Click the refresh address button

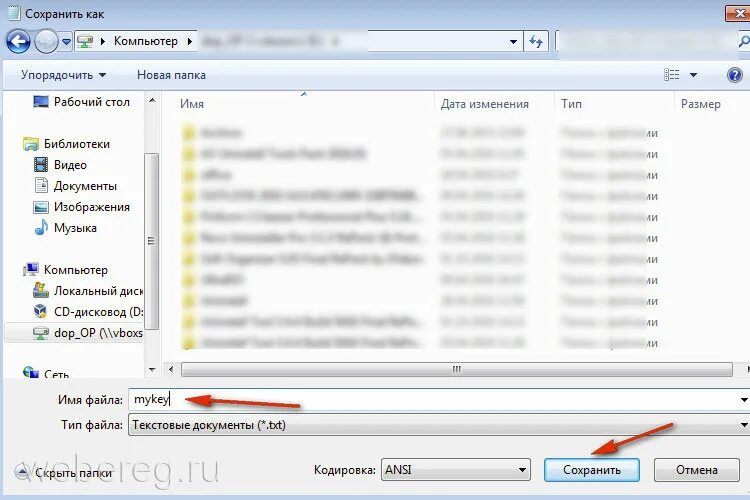(x=536, y=42)
